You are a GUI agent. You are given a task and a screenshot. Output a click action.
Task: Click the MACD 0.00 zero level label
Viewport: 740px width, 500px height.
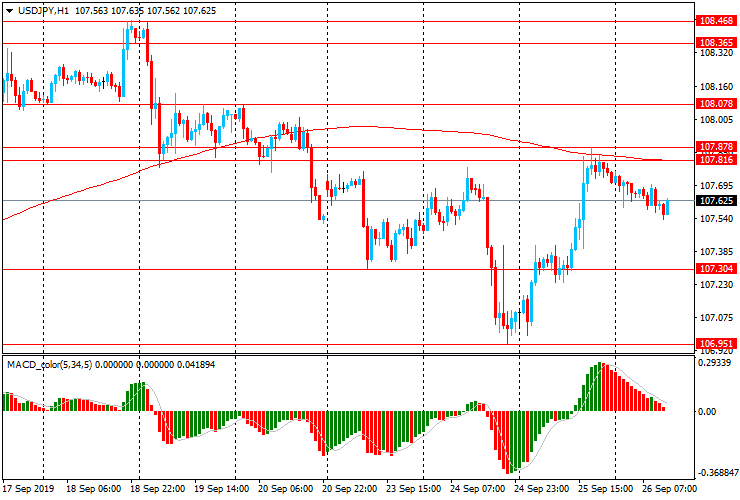click(x=708, y=411)
